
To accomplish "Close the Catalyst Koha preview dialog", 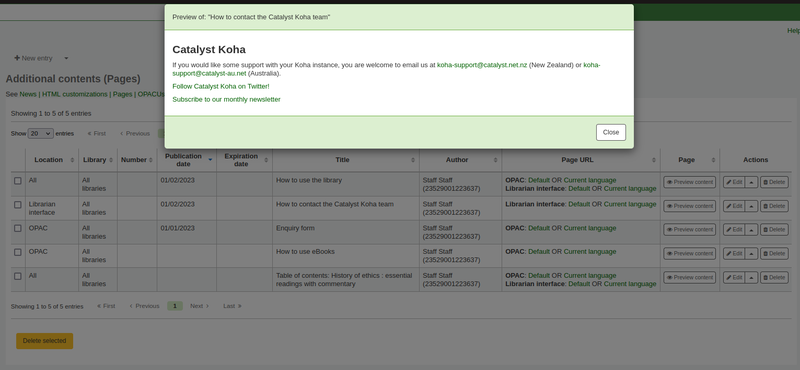I will click(x=611, y=132).
